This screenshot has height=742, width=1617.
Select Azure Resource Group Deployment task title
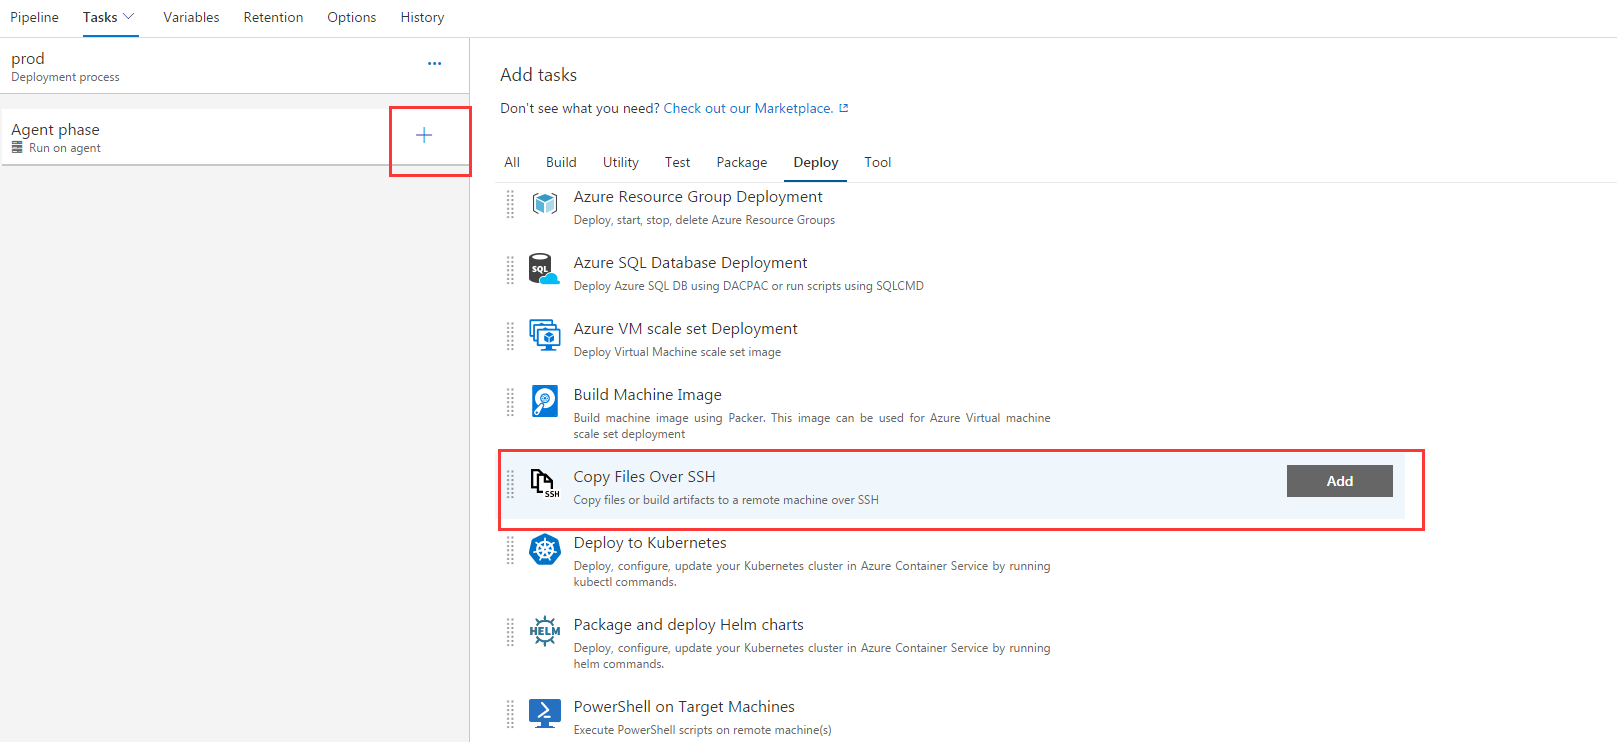point(698,197)
